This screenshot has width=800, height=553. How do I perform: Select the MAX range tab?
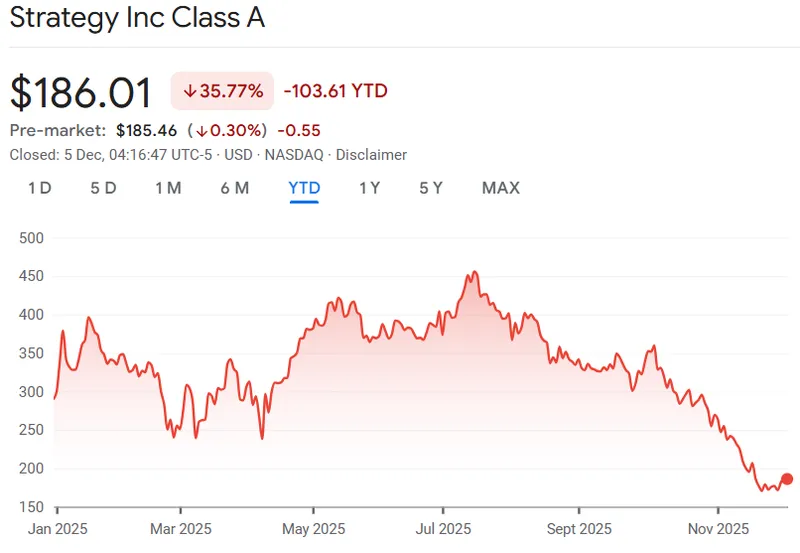coord(501,188)
